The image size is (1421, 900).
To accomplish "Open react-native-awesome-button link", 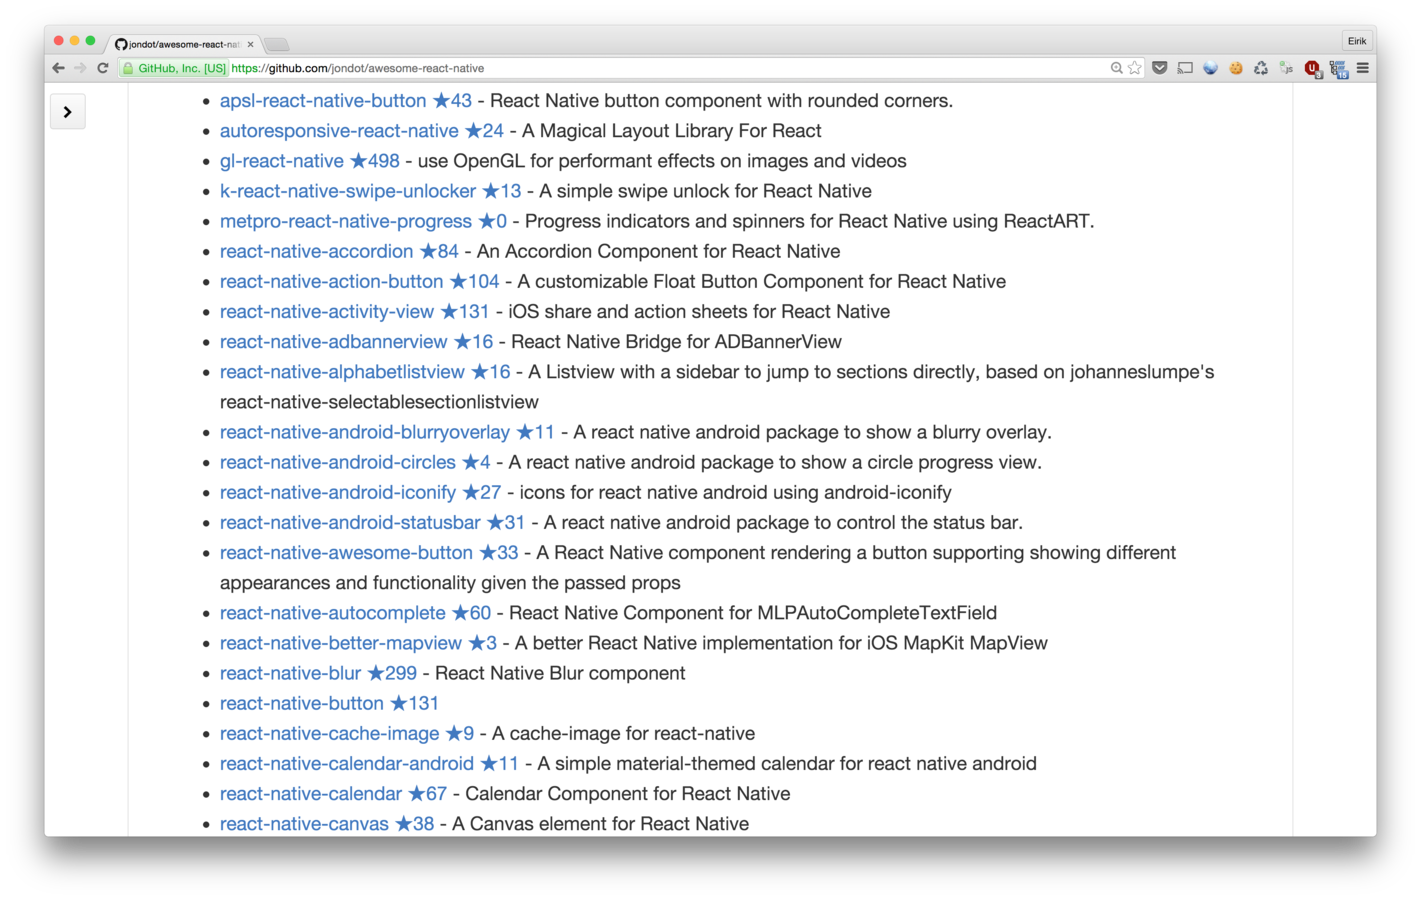I will (369, 552).
